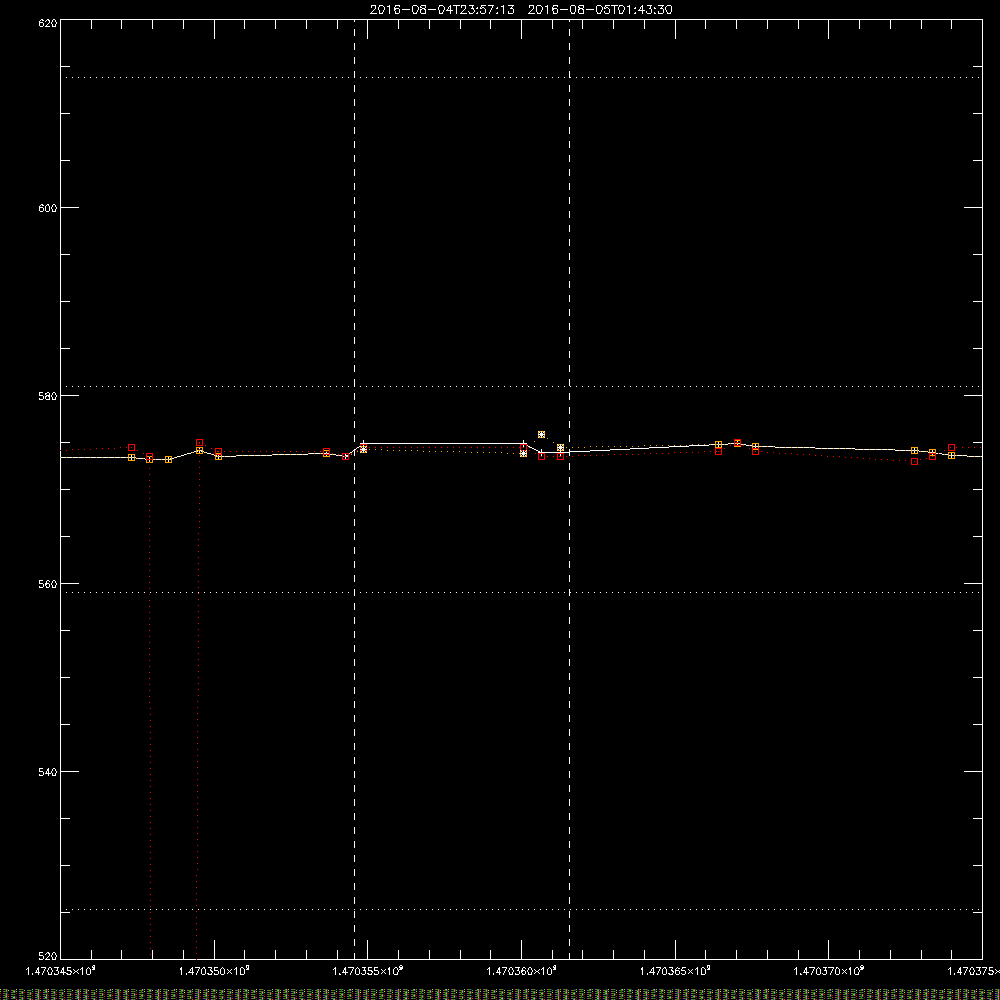Click the start timestamp 2016-08-04T23:57:13 in title

pos(442,10)
